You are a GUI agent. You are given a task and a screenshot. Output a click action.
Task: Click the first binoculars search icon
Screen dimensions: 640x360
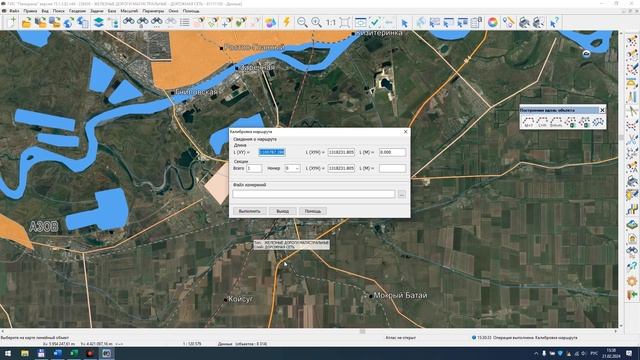pos(129,22)
